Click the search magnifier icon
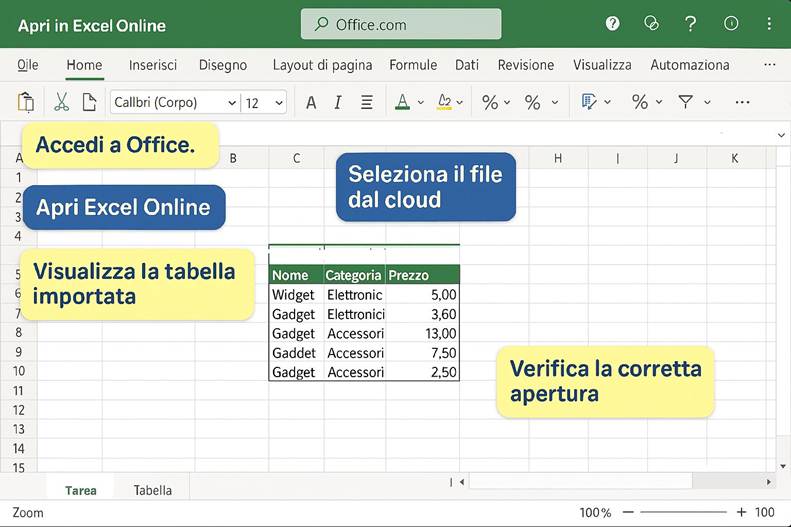 point(321,24)
